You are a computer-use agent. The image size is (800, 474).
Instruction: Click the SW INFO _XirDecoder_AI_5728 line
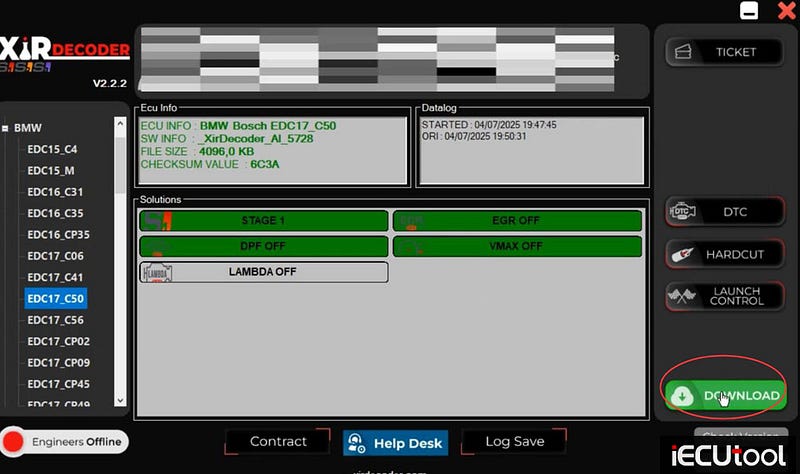(x=227, y=138)
